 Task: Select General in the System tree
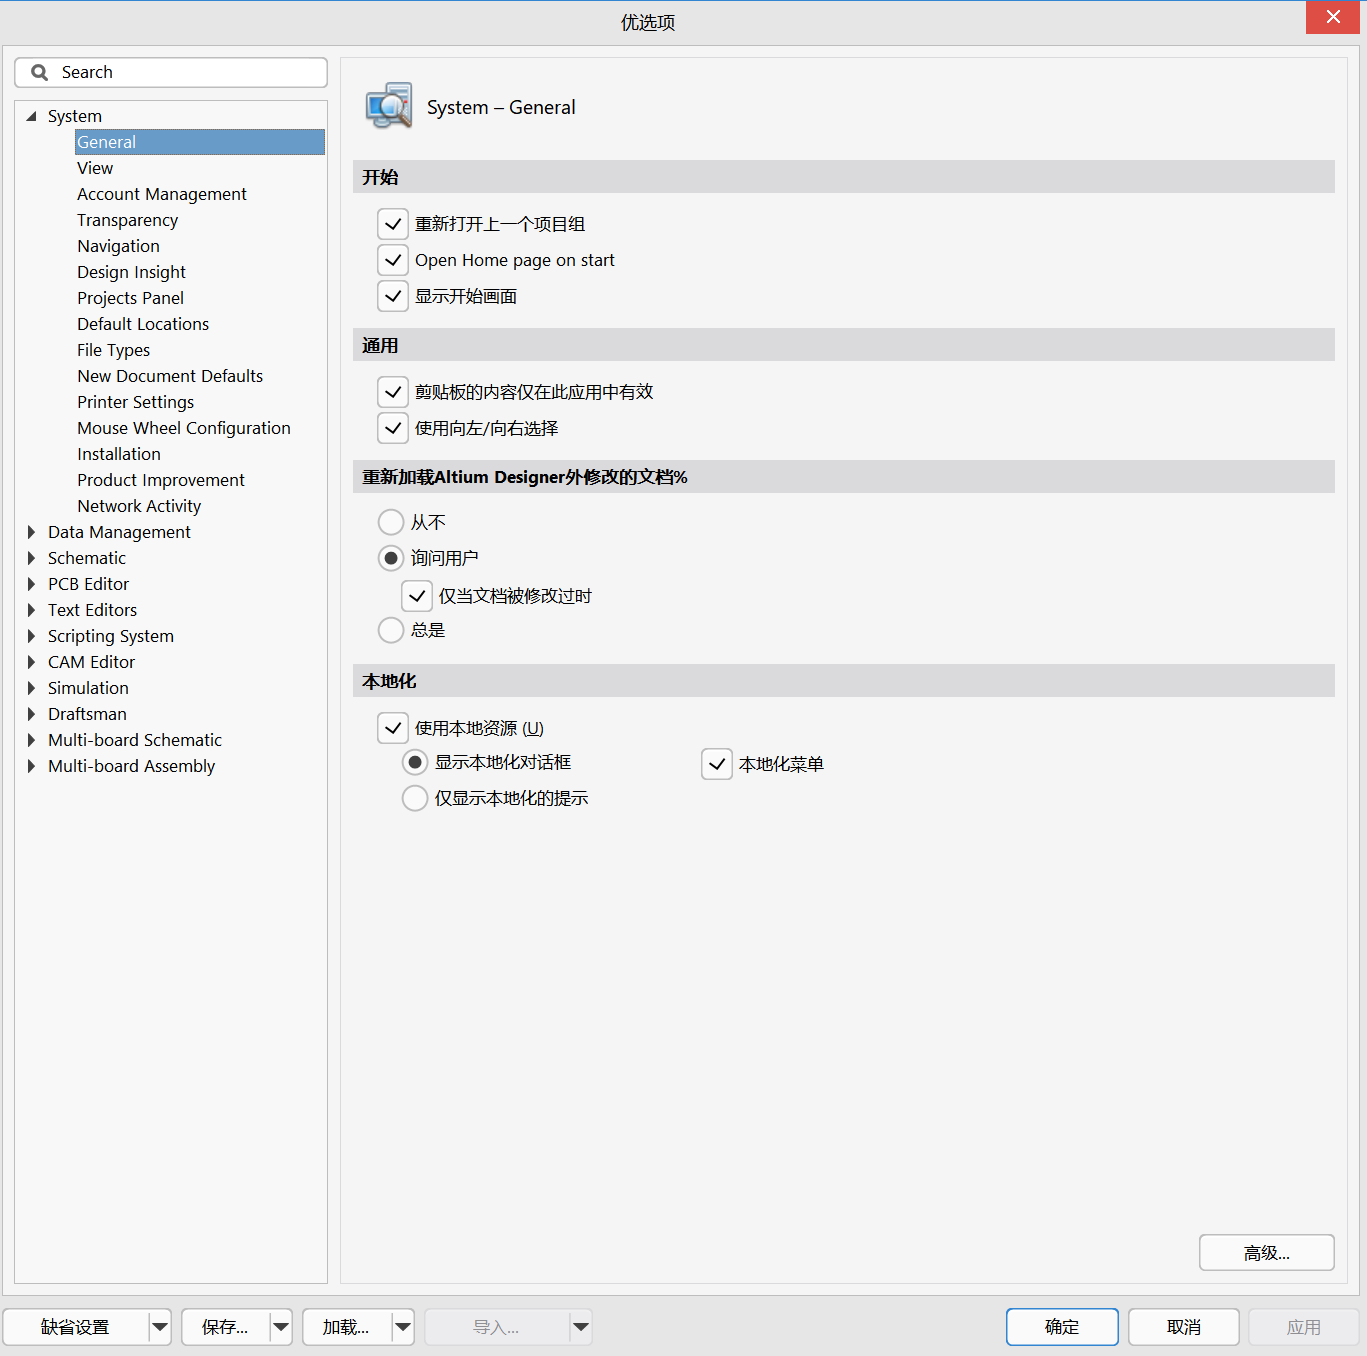click(200, 142)
